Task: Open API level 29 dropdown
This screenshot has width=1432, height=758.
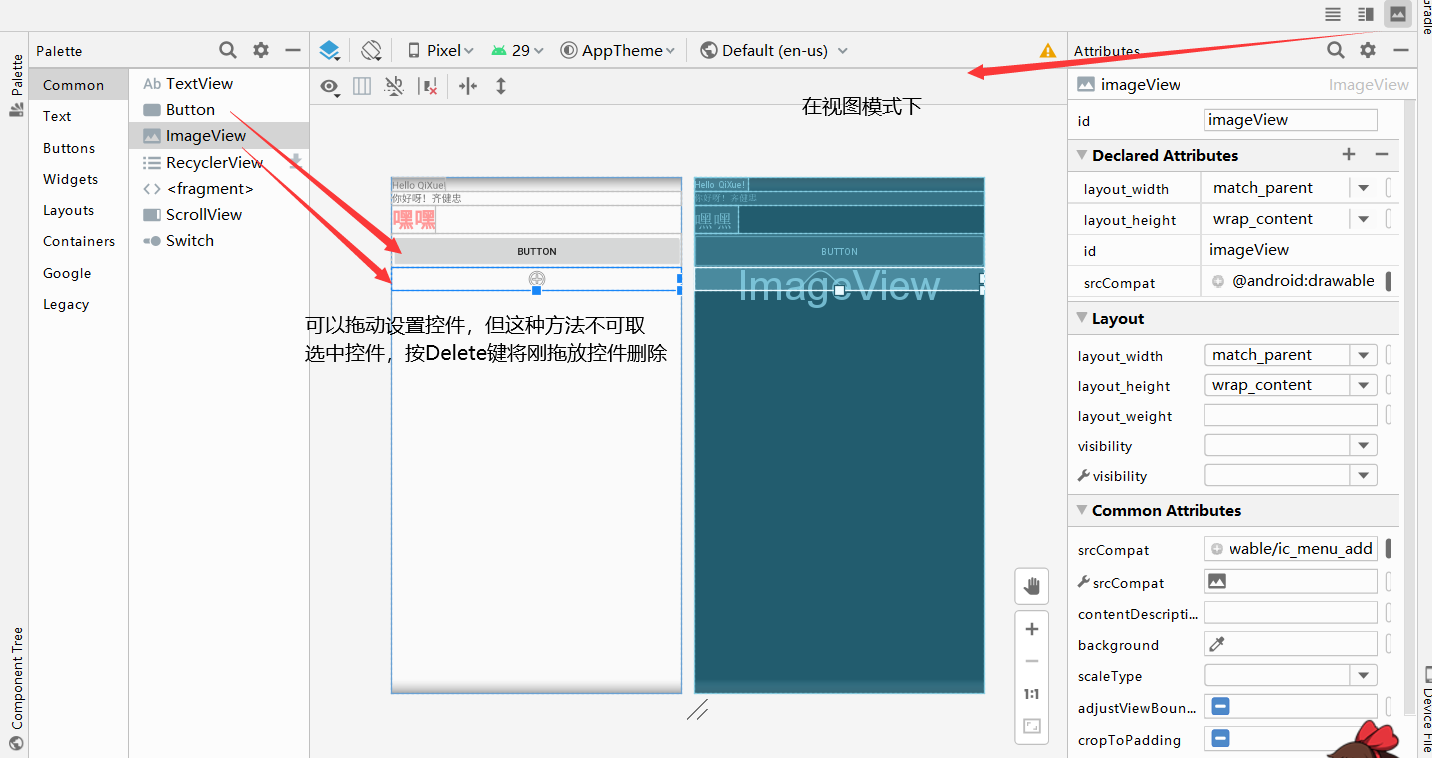Action: click(517, 50)
